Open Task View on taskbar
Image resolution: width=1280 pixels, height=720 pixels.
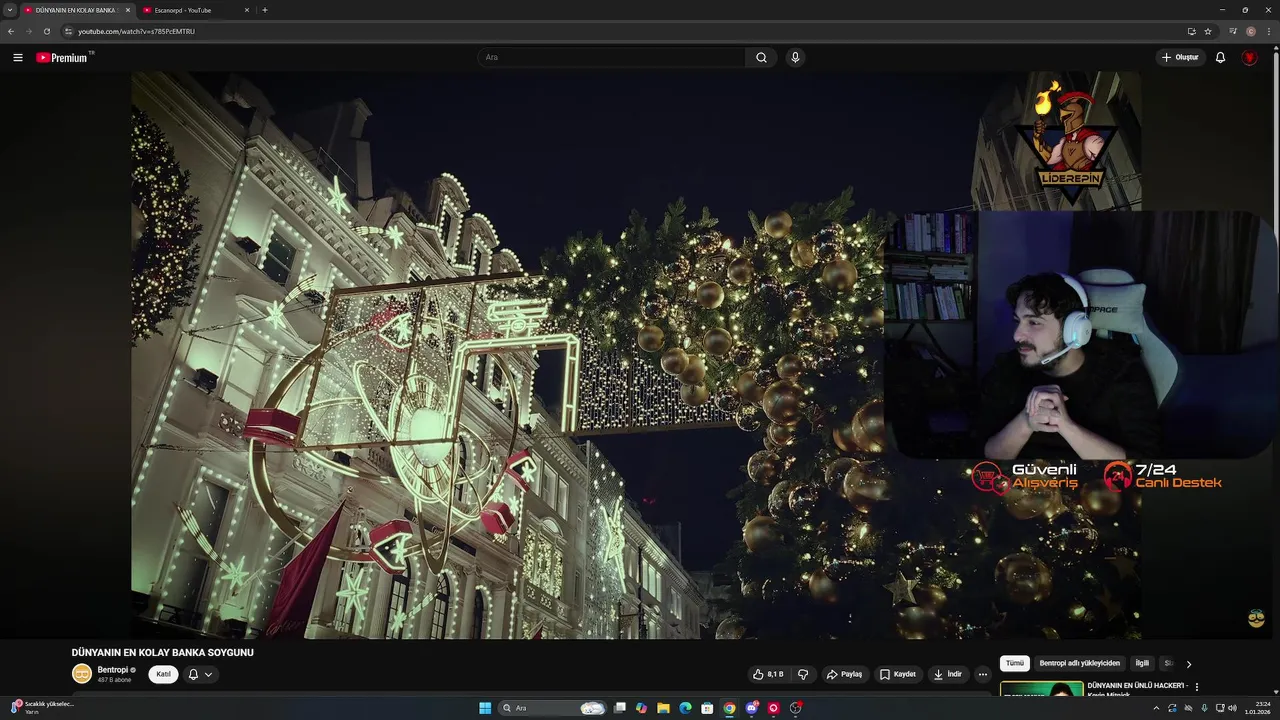point(620,708)
